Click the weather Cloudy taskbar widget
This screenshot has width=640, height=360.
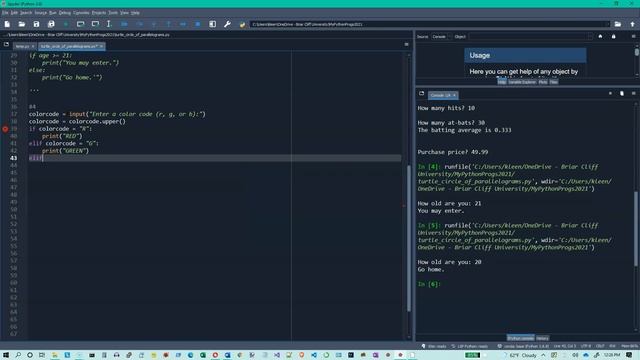(x=520, y=355)
